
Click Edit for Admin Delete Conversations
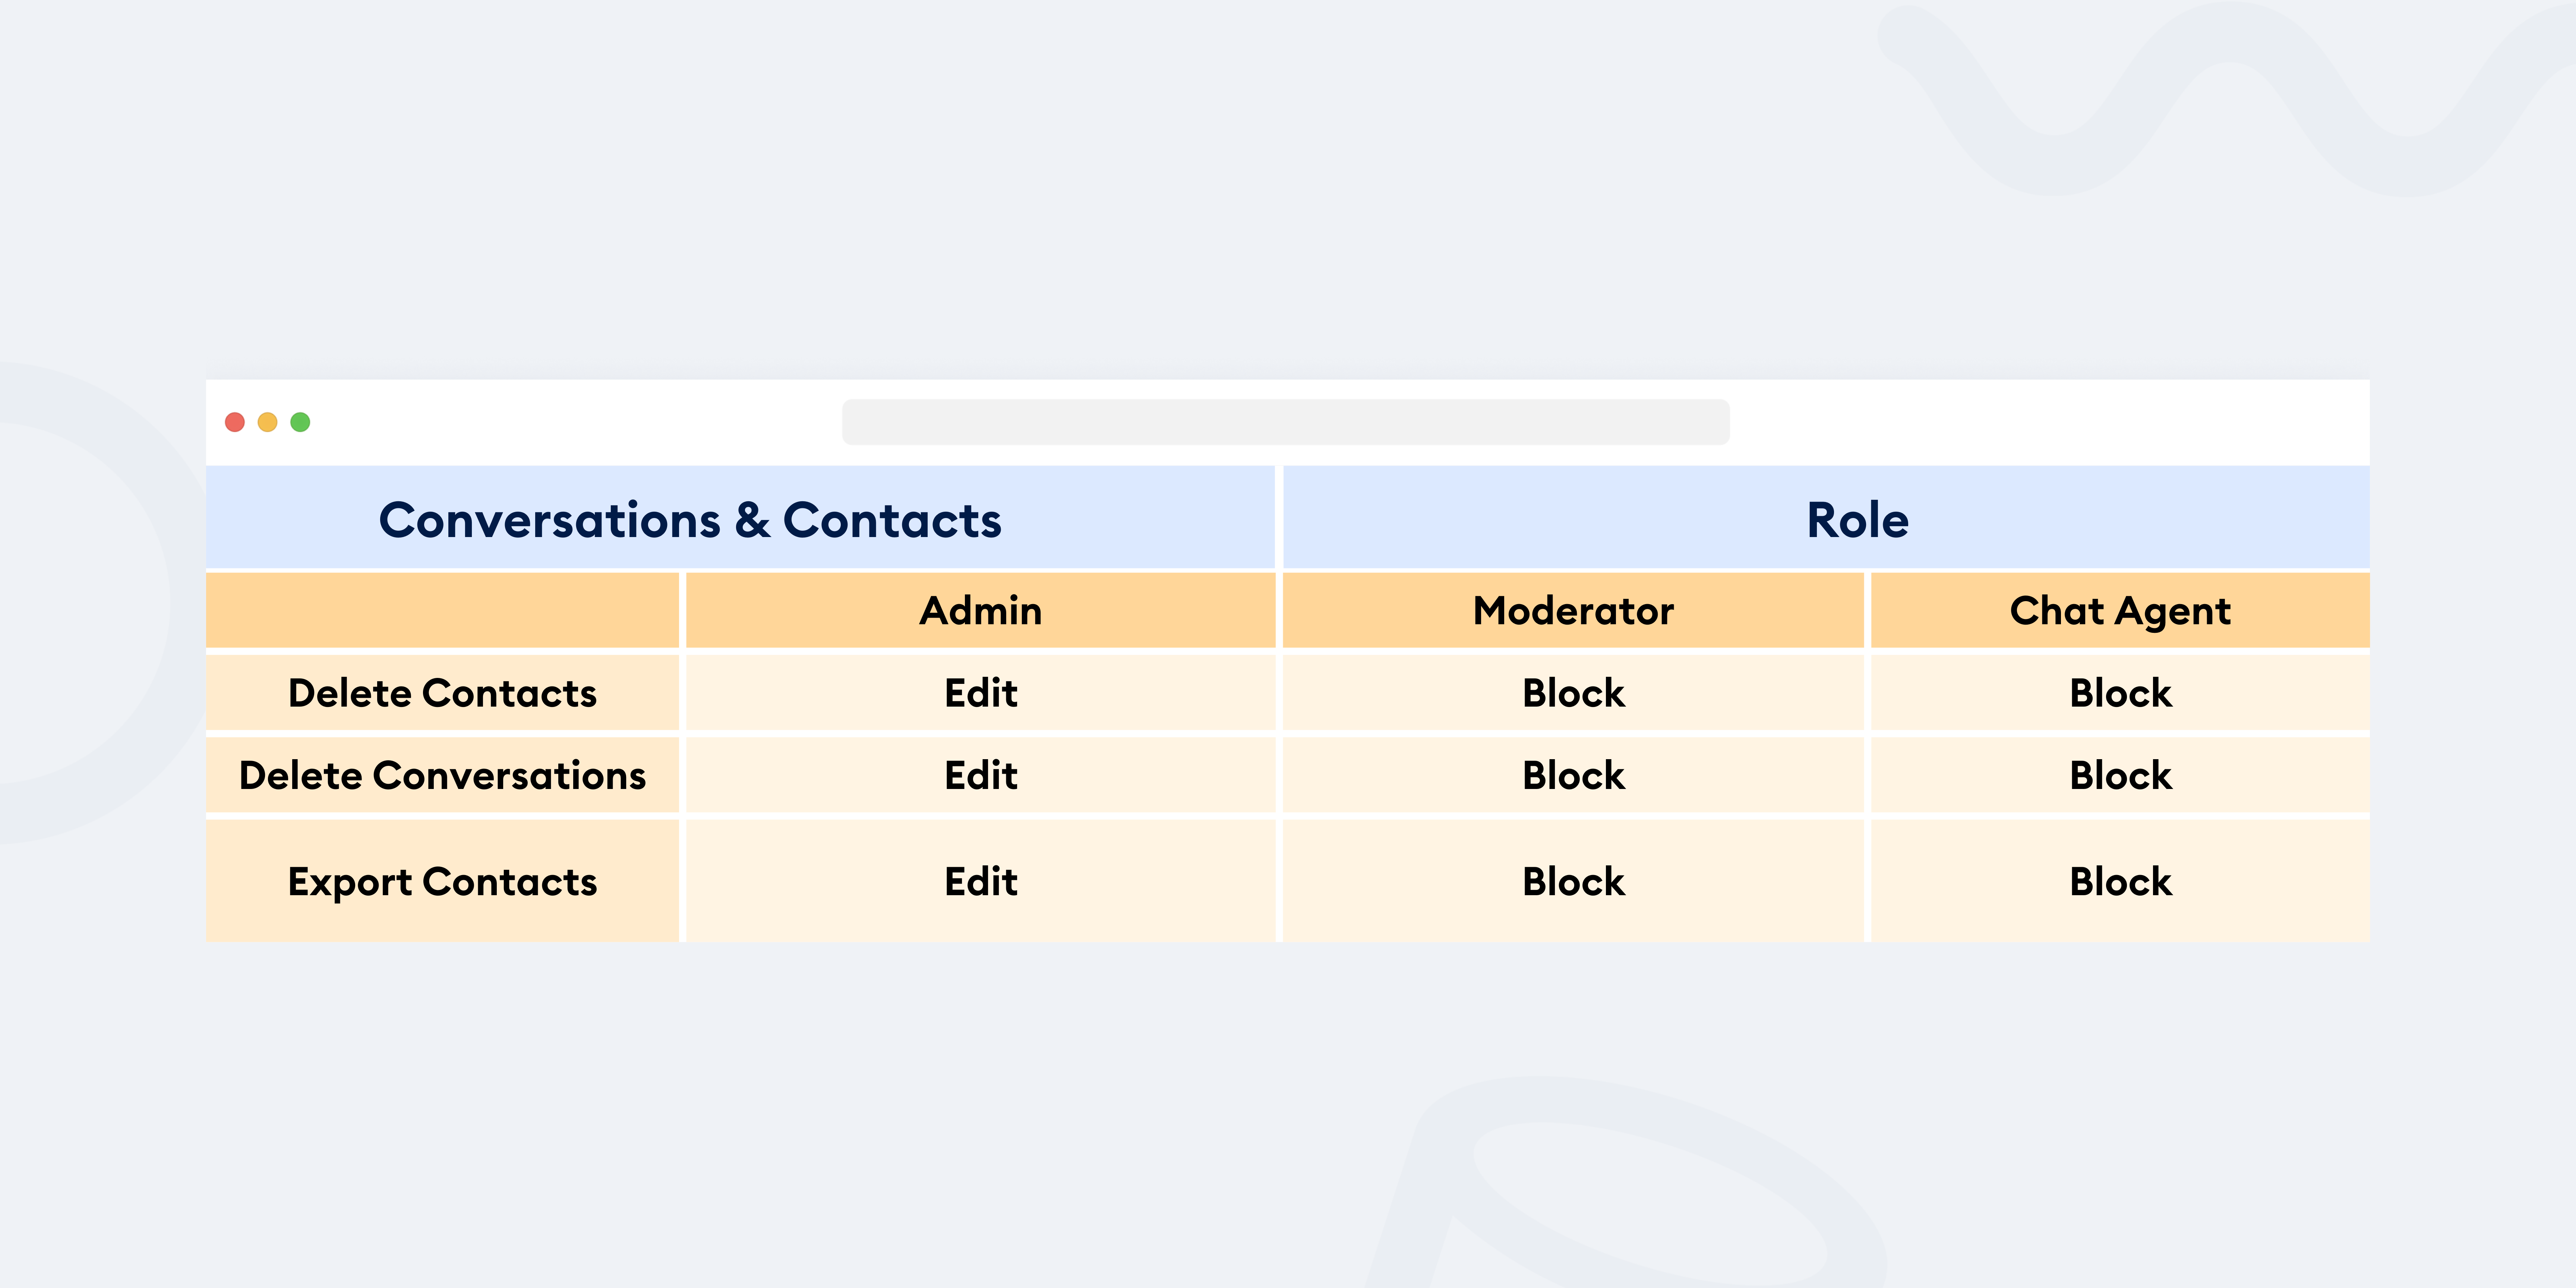981,775
